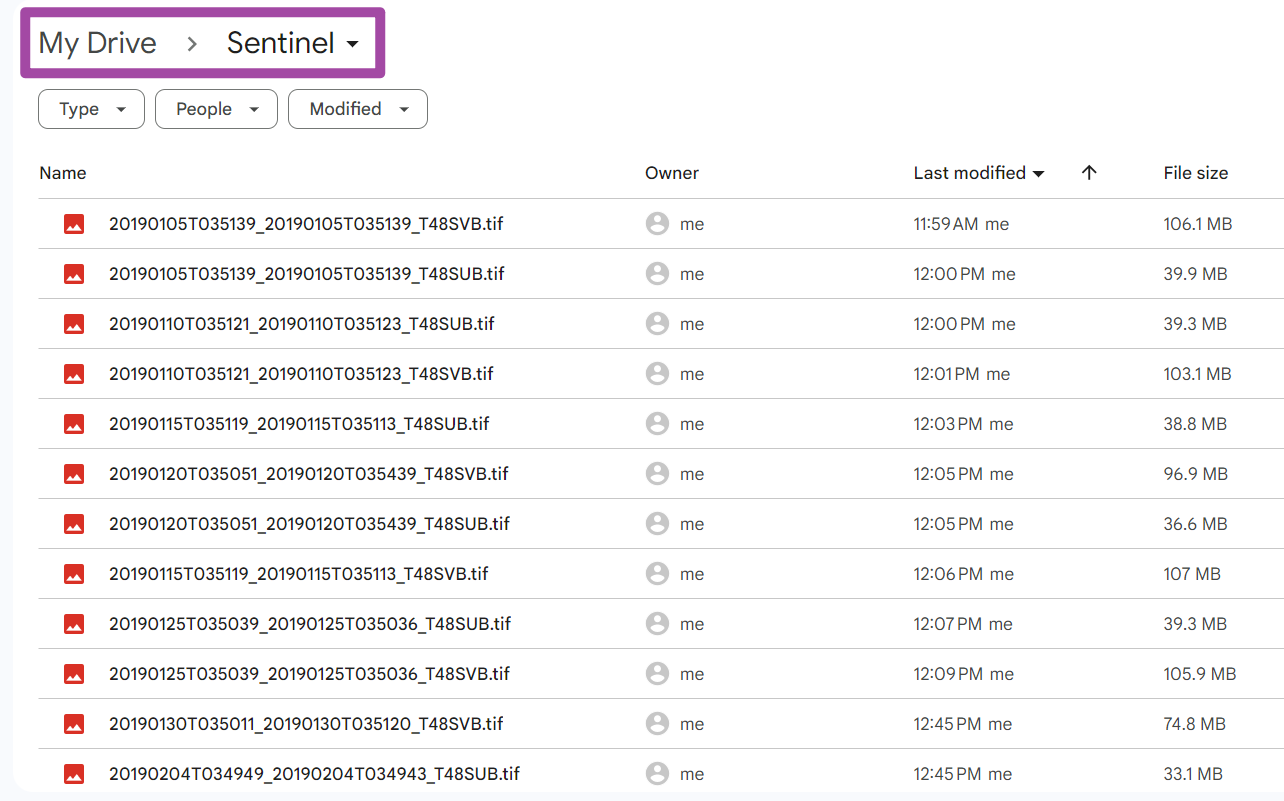This screenshot has width=1284, height=801.
Task: Click owner avatar for 20190115T035119 T48SUB.tif
Action: [657, 424]
